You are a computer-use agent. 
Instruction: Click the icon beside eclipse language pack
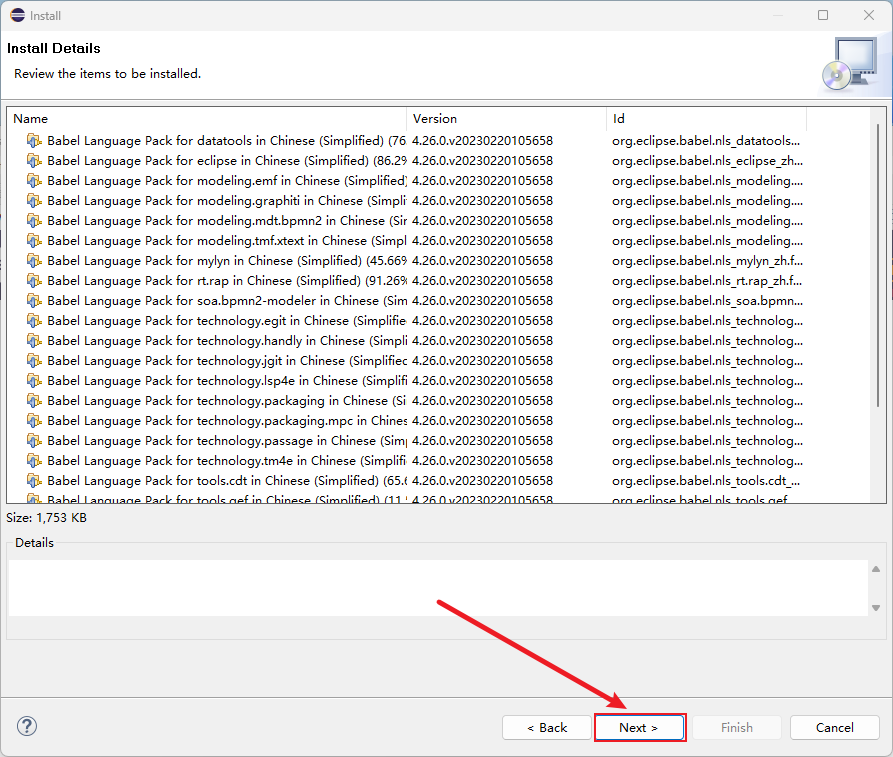coord(34,161)
